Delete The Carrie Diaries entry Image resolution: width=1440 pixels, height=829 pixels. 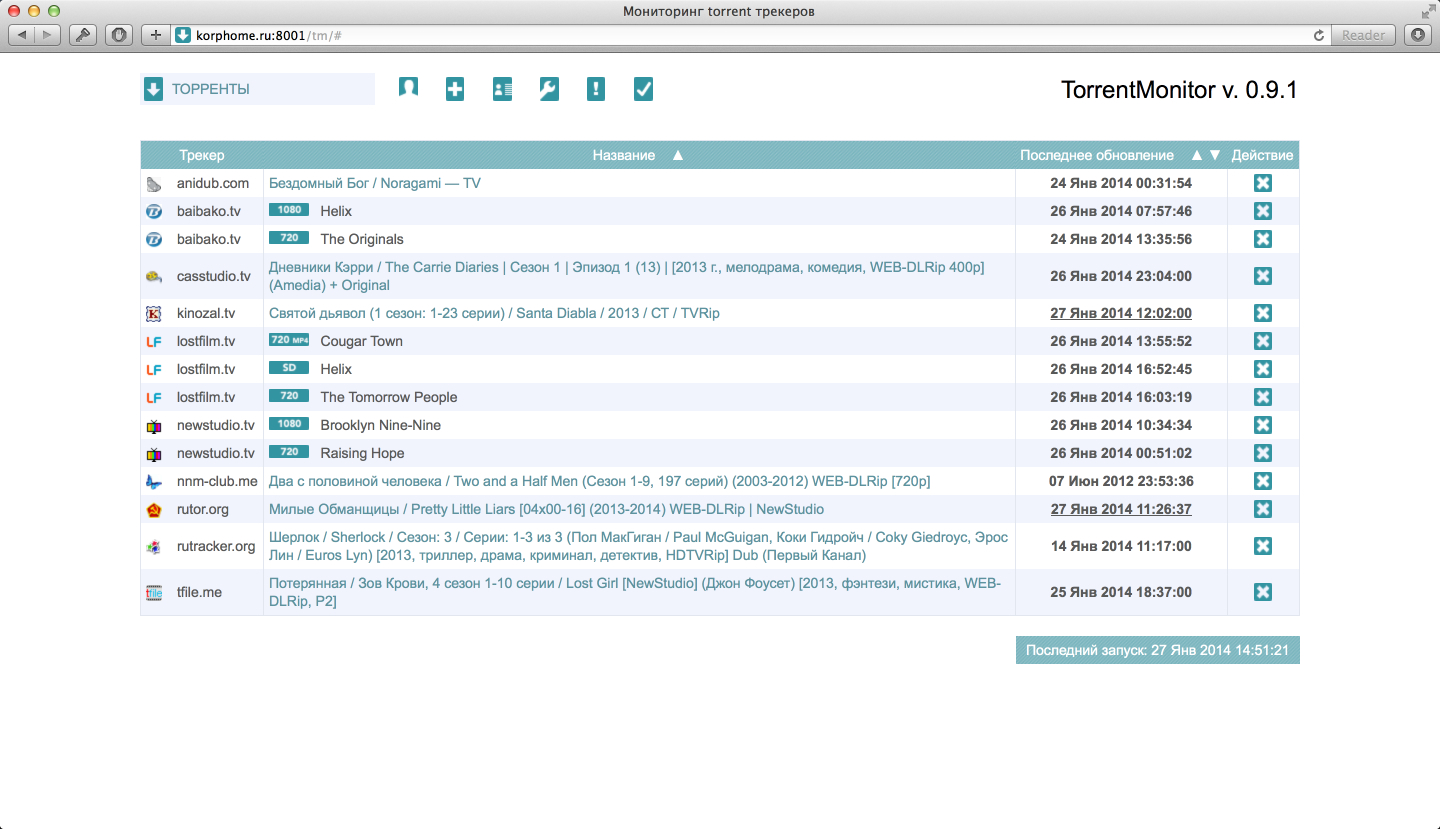click(1263, 276)
